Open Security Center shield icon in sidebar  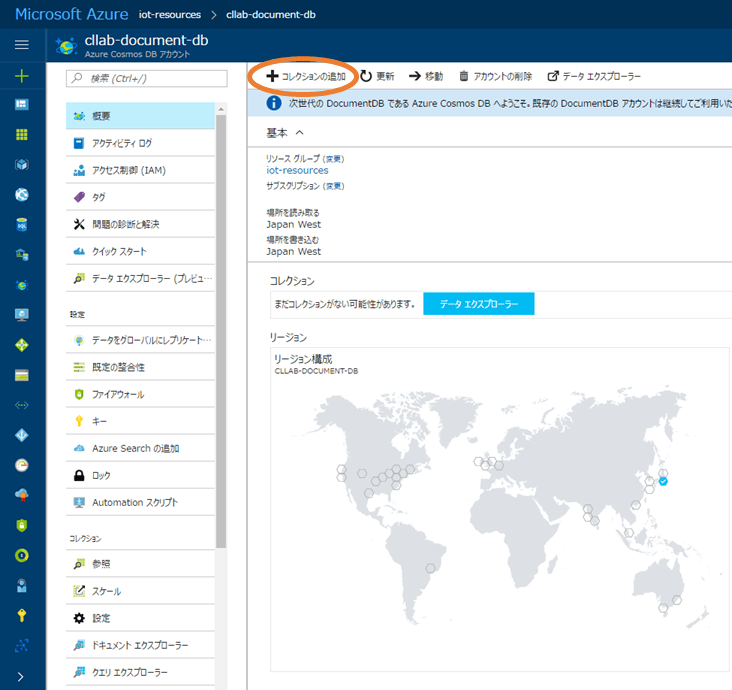21,525
